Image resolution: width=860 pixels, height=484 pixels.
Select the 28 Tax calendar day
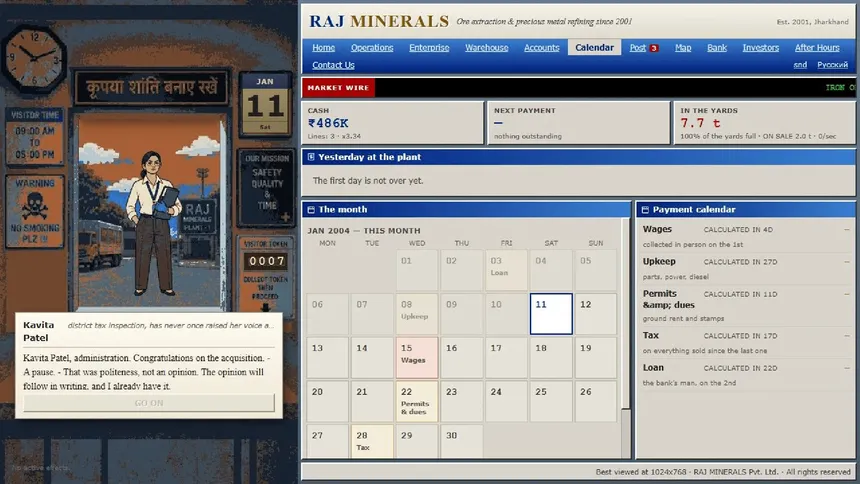click(x=372, y=441)
